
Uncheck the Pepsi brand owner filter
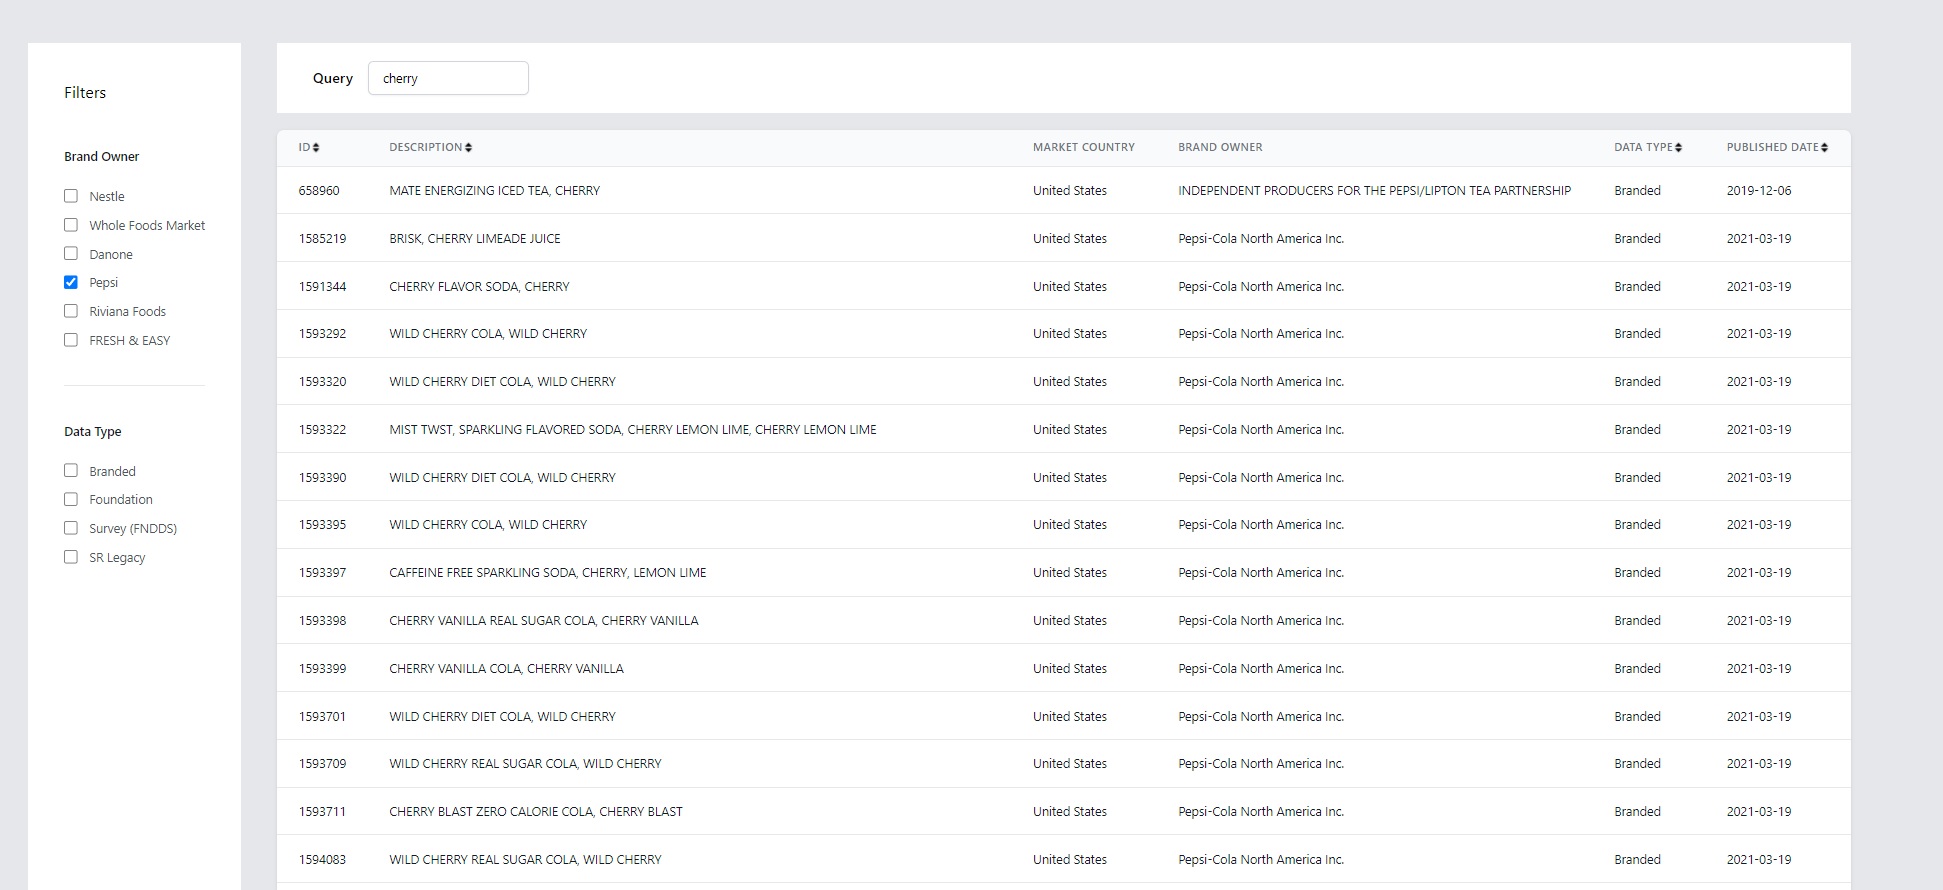[71, 282]
